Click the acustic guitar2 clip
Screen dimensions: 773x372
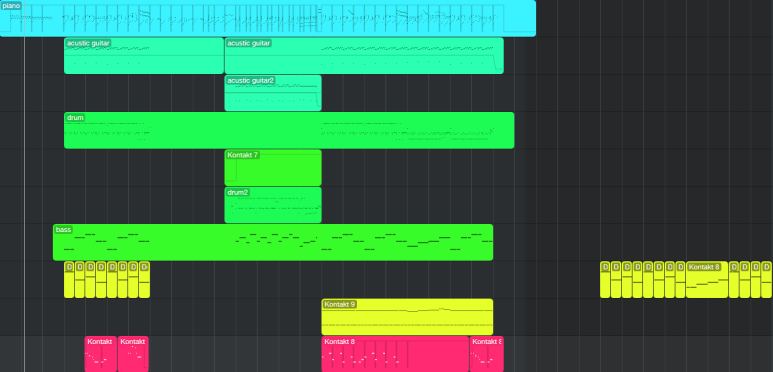(x=273, y=93)
